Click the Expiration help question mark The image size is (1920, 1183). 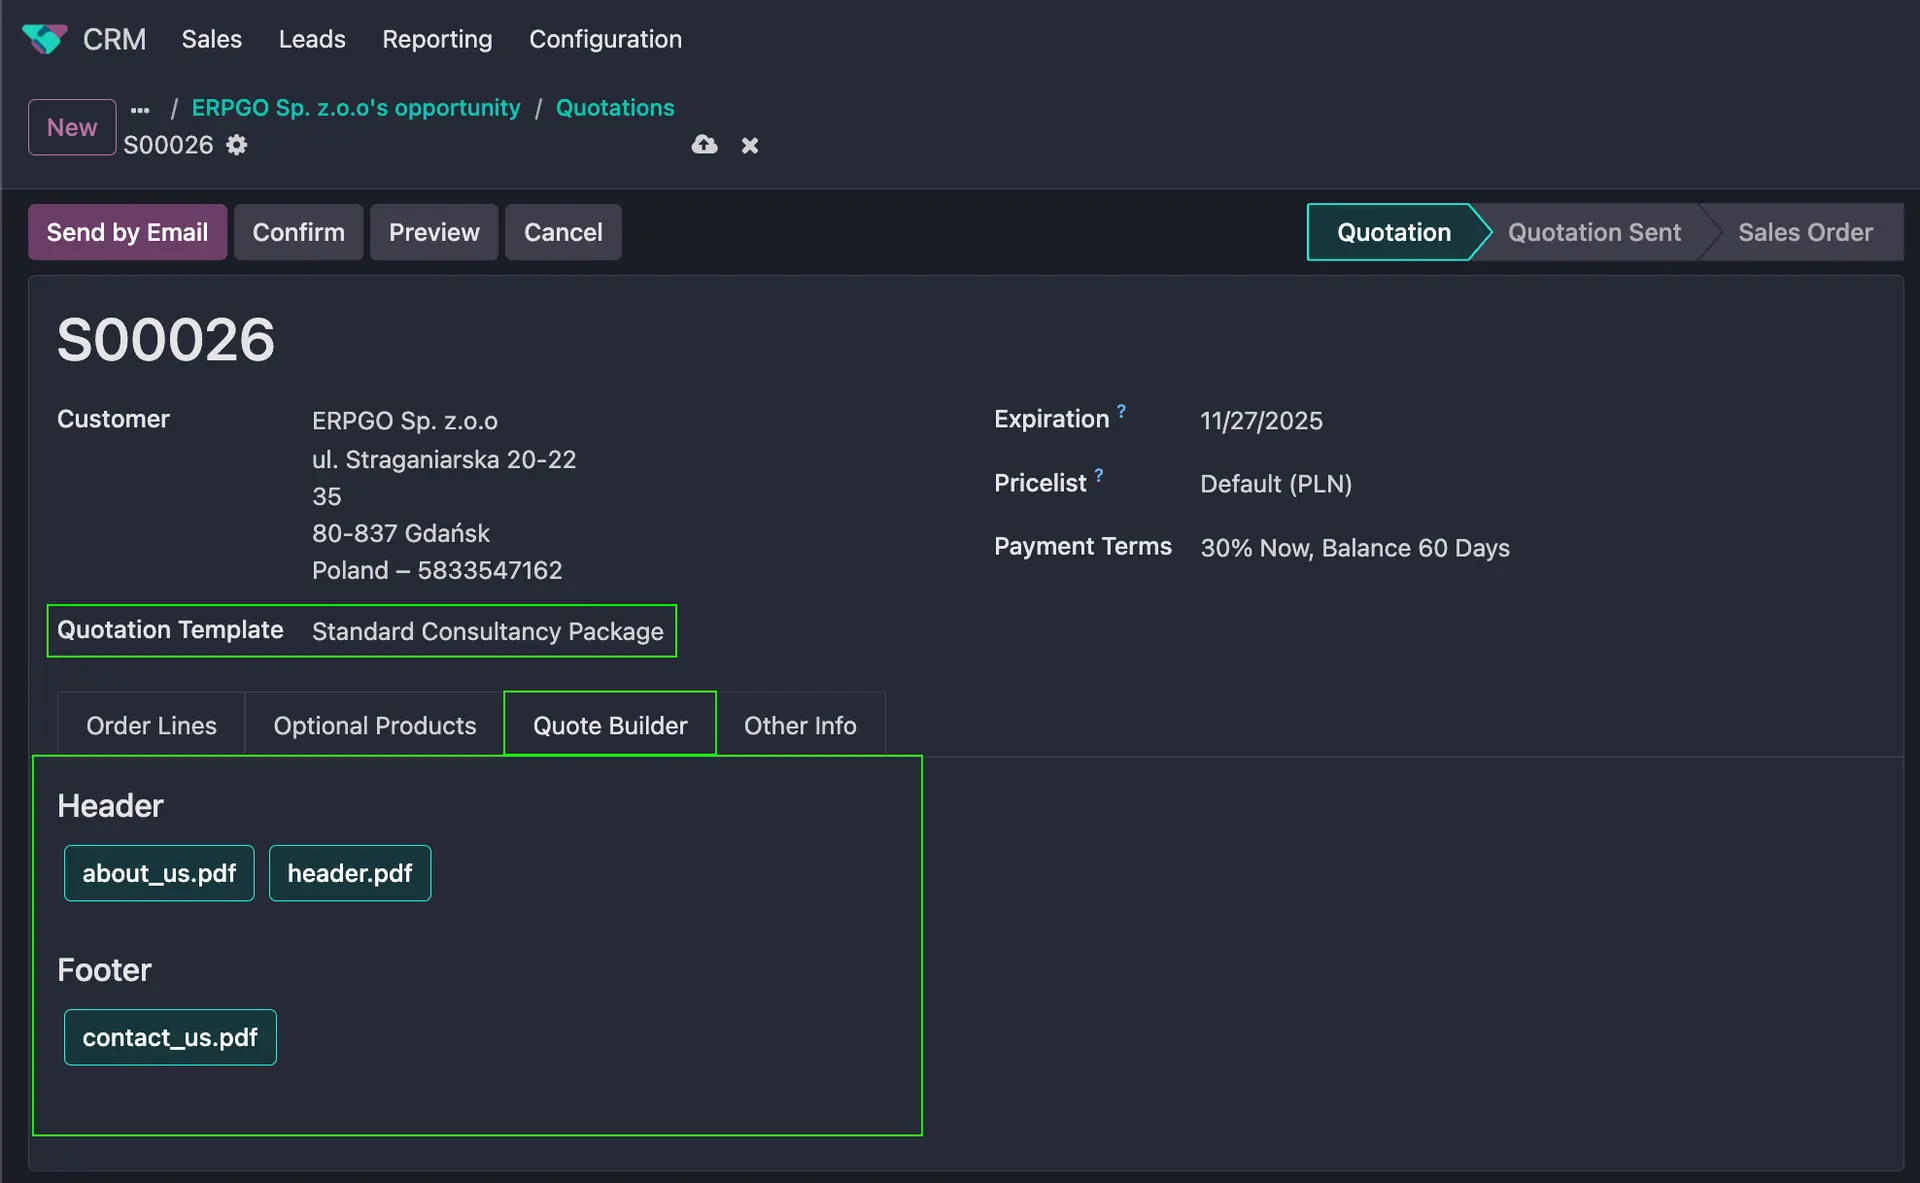coord(1121,411)
